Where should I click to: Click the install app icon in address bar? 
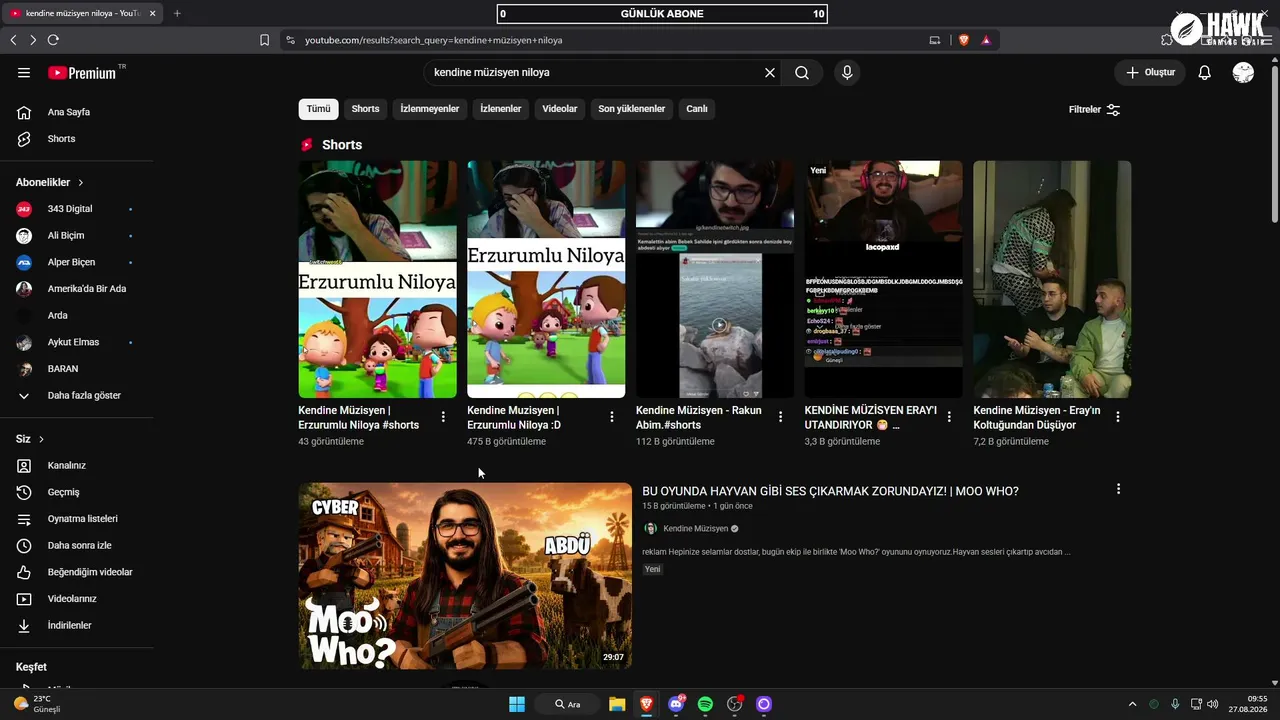coord(935,40)
